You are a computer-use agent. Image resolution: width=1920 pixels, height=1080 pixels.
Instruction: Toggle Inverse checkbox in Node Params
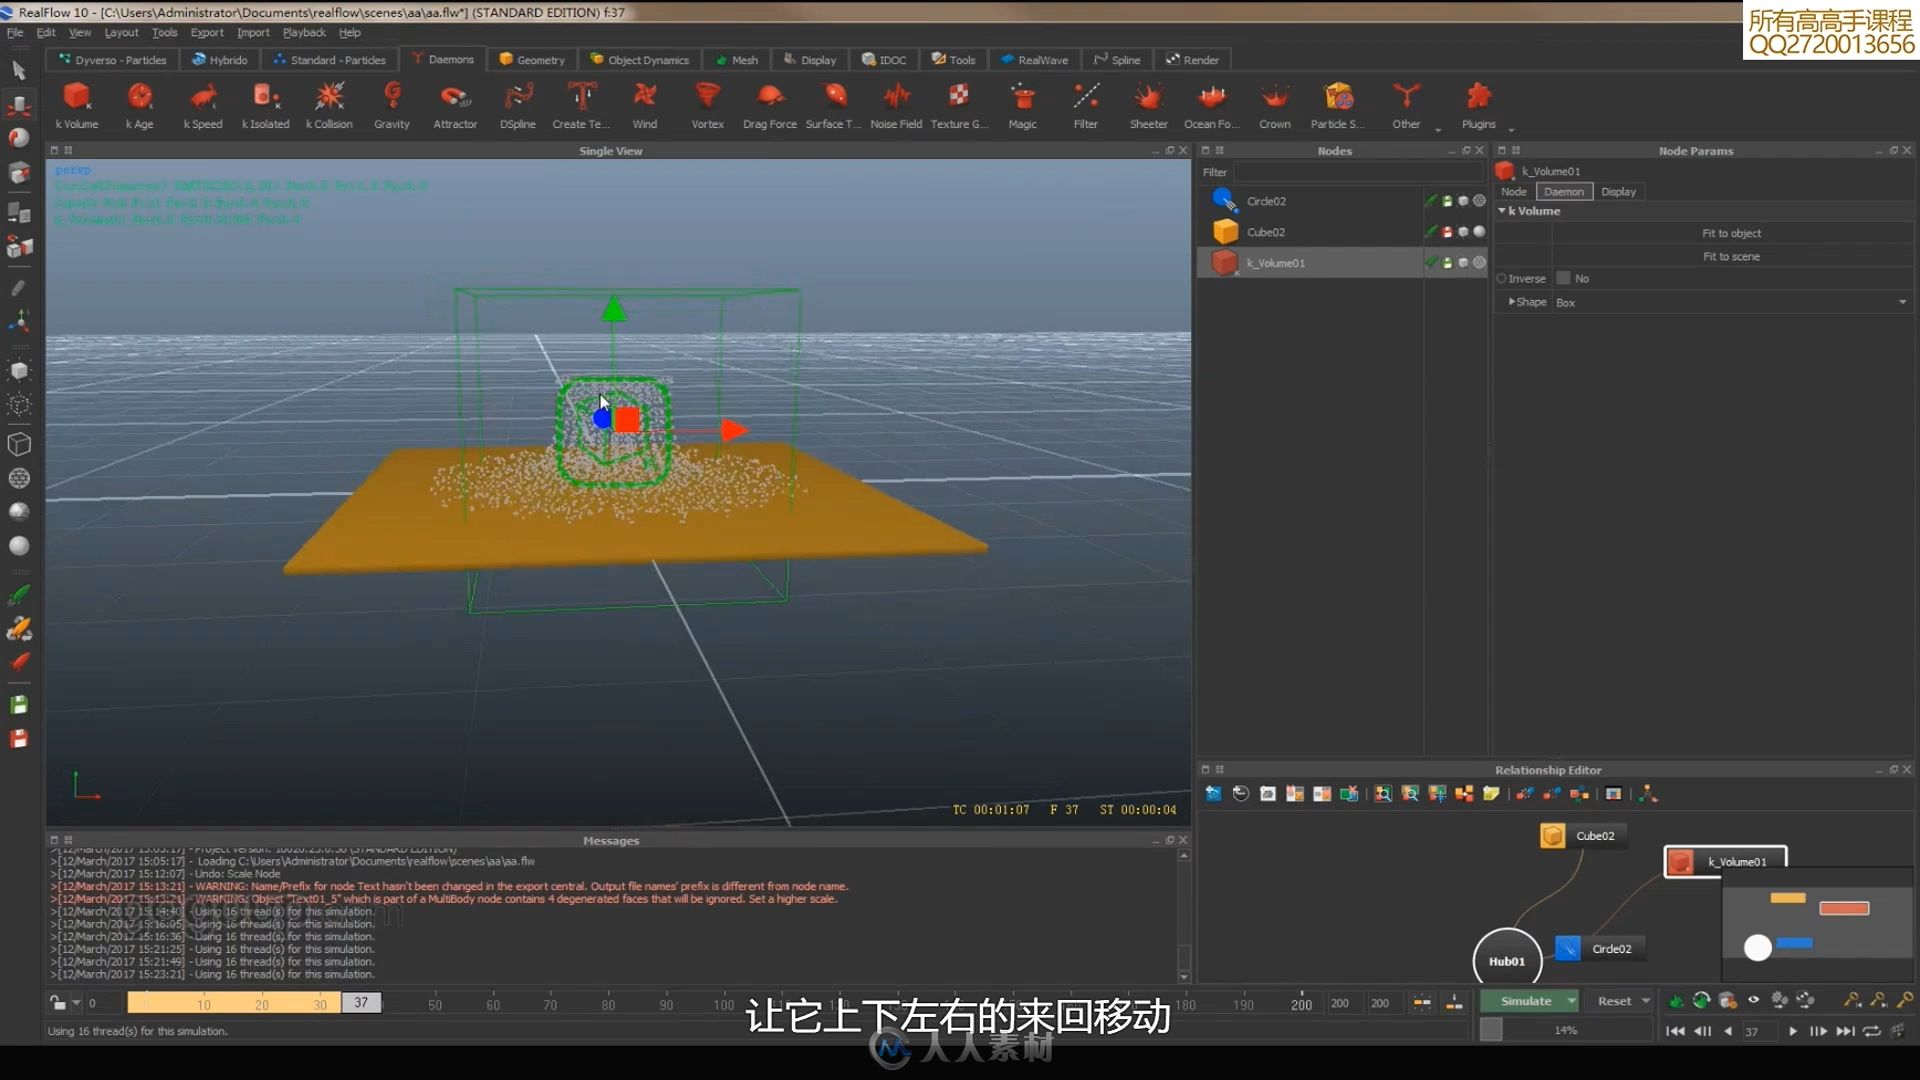[1561, 278]
